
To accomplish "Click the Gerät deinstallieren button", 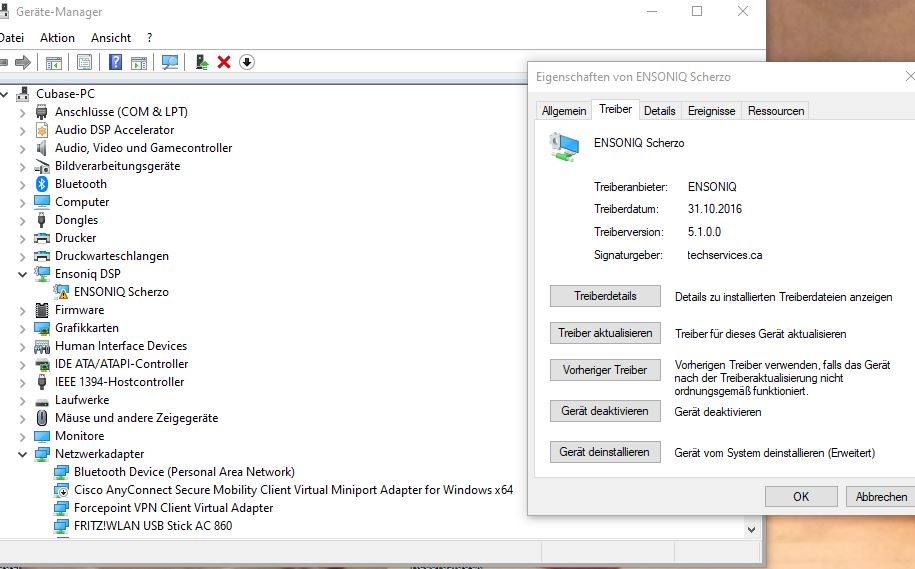I will [x=605, y=452].
